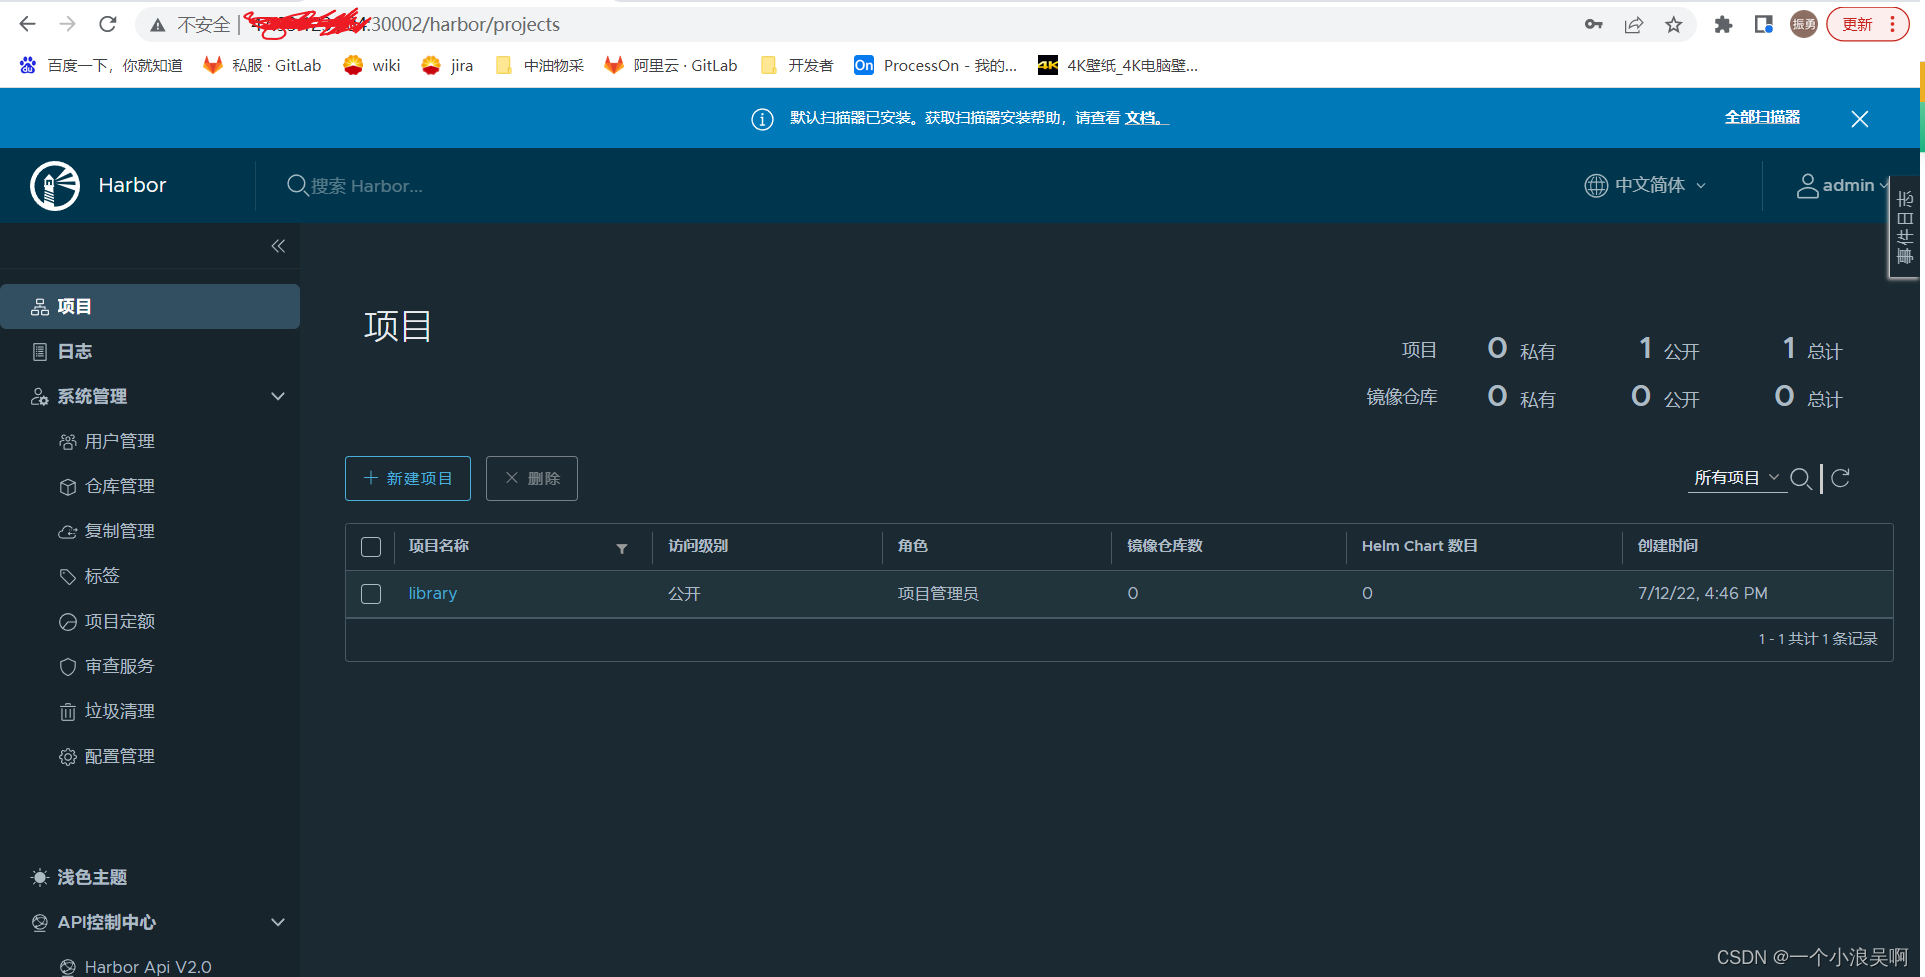The image size is (1925, 977).
Task: Open 配置管理 in the sidebar
Action: [119, 756]
